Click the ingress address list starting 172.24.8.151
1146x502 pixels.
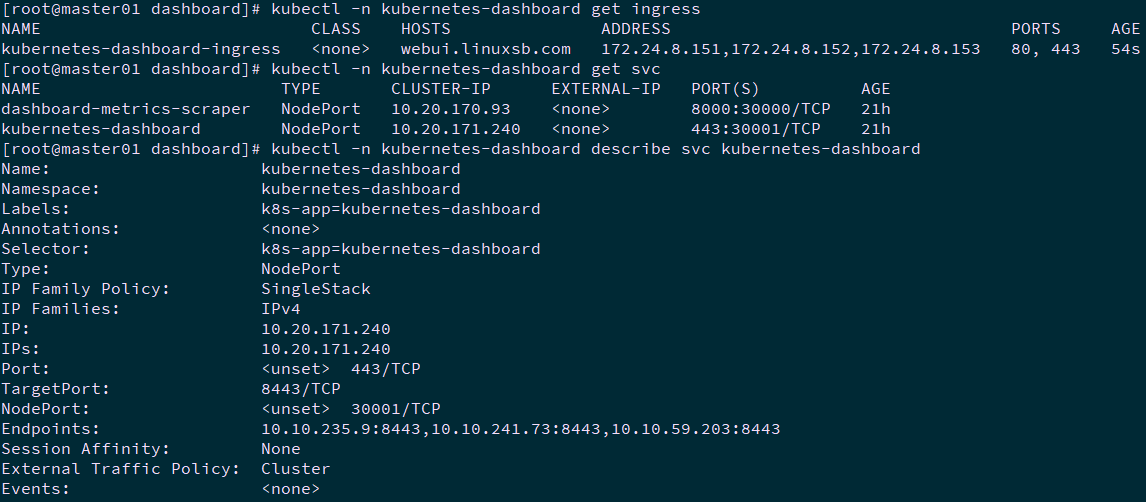790,49
